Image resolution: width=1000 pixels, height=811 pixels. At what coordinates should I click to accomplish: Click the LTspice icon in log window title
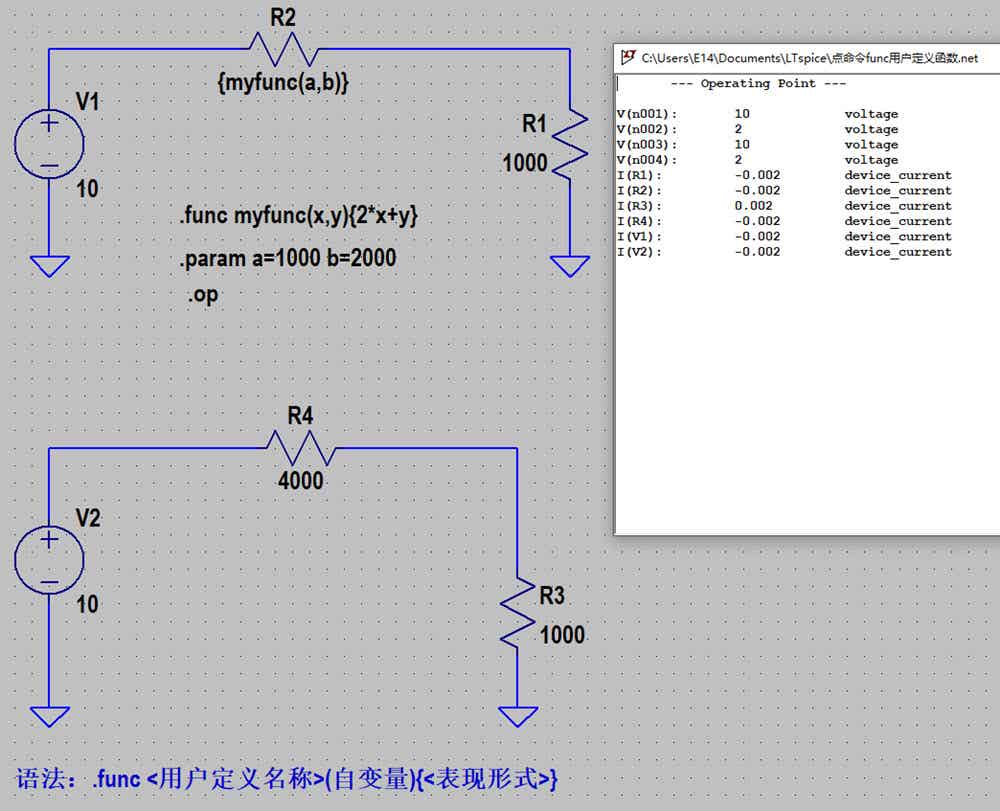pyautogui.click(x=628, y=57)
